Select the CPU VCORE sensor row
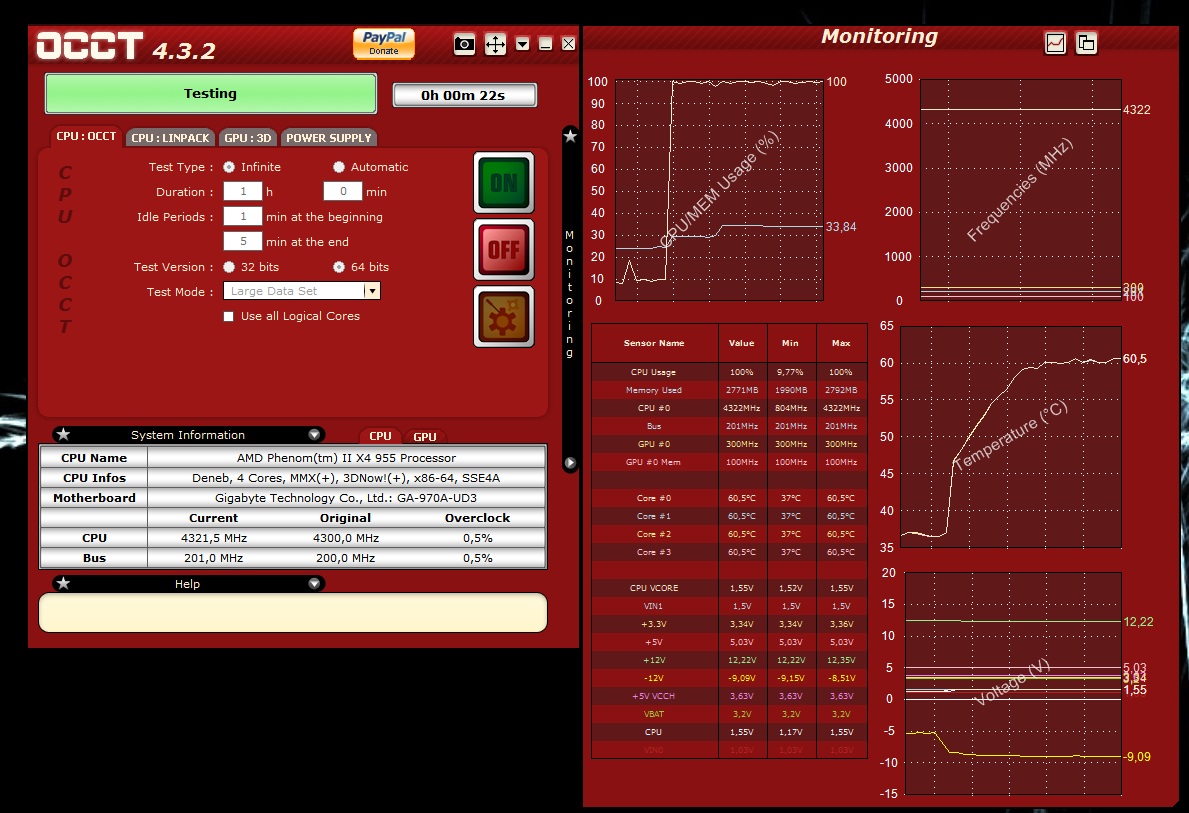This screenshot has width=1189, height=813. pyautogui.click(x=729, y=588)
